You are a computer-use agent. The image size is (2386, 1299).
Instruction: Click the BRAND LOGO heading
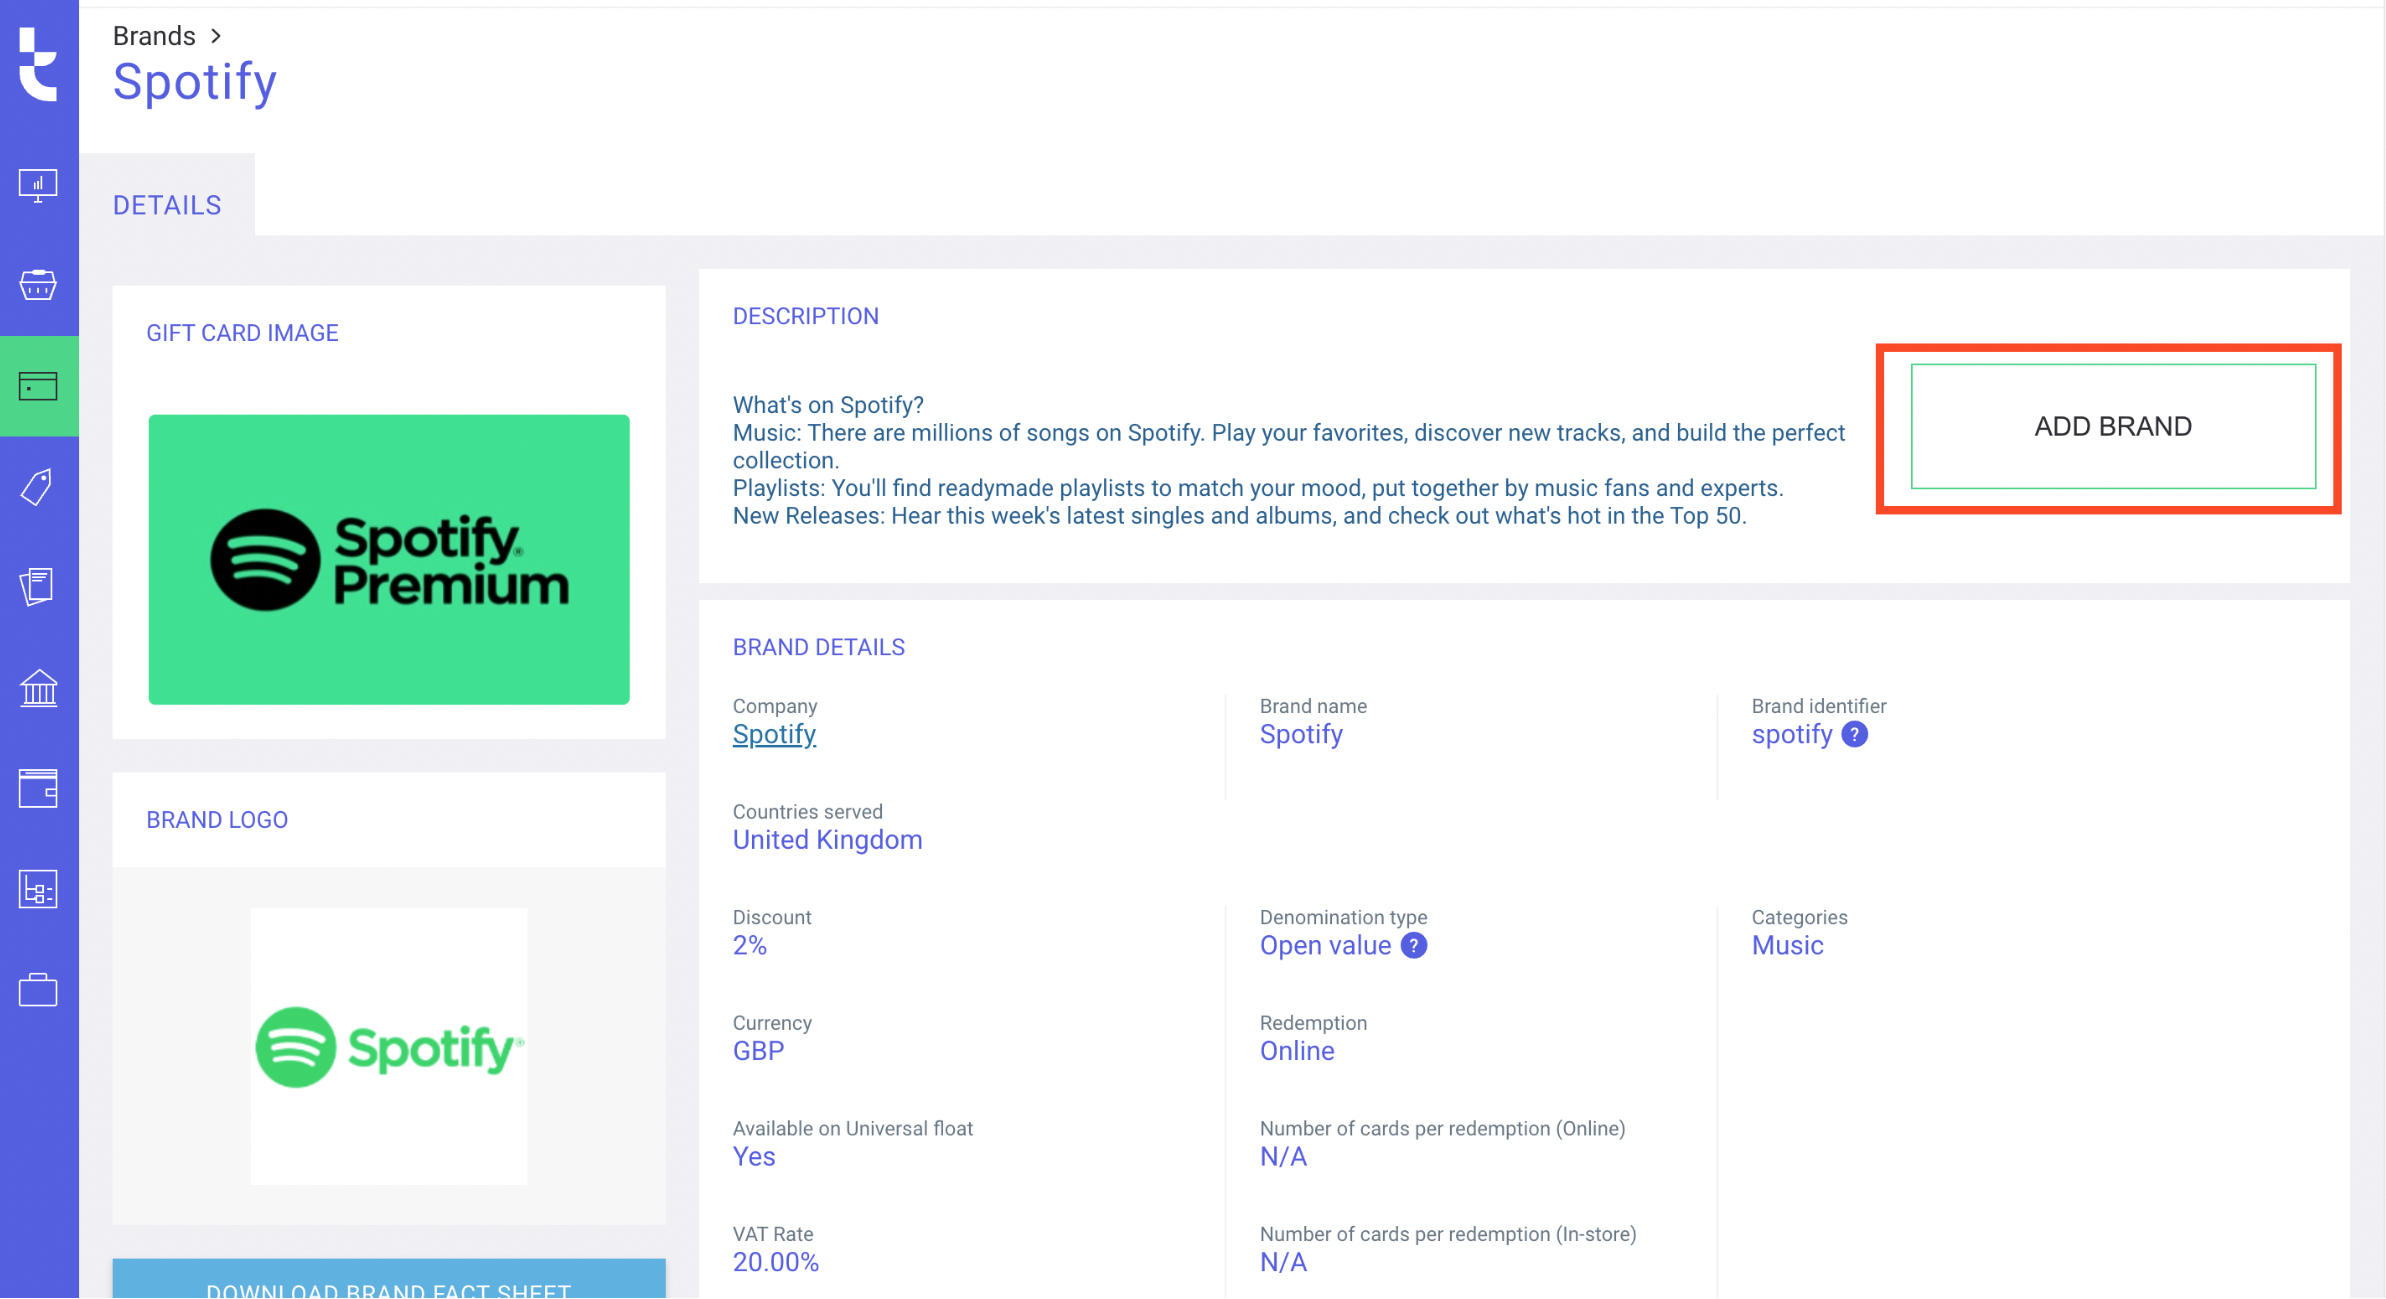217,820
